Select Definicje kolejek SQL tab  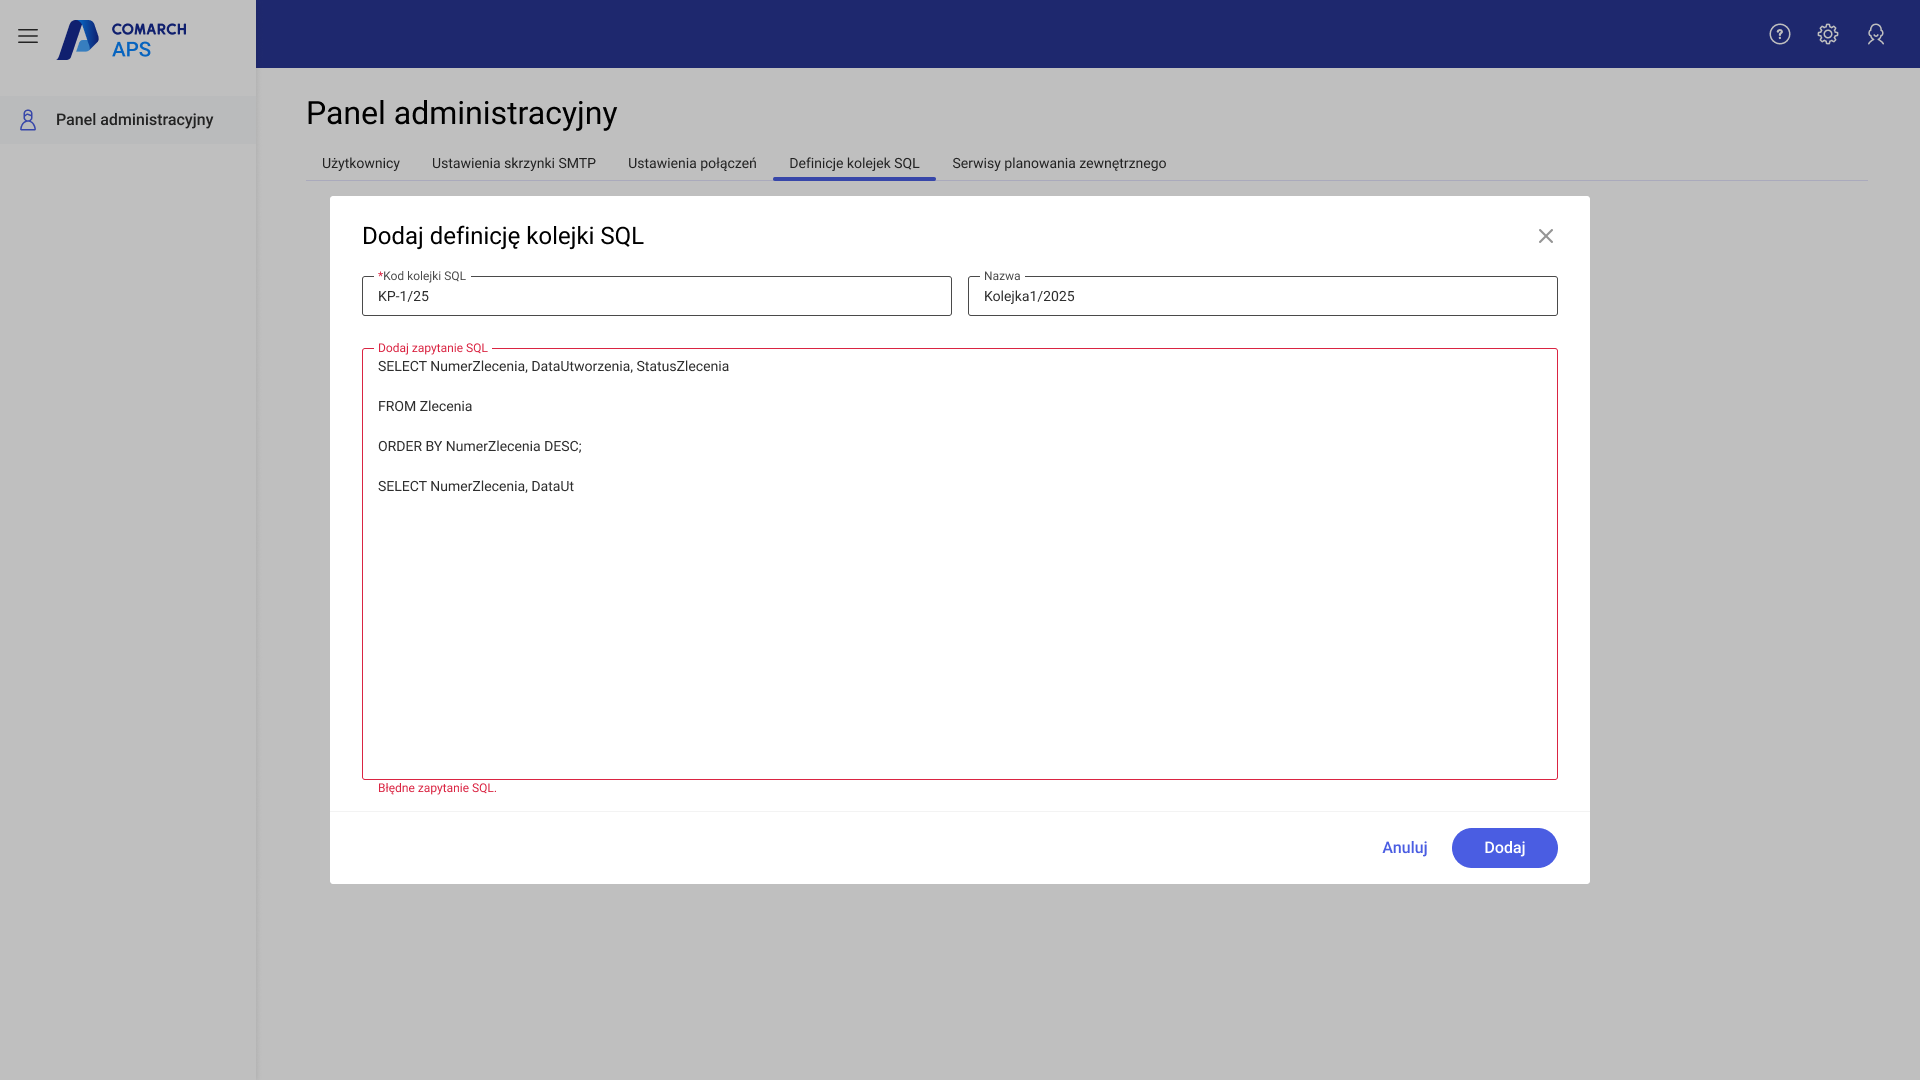point(853,163)
